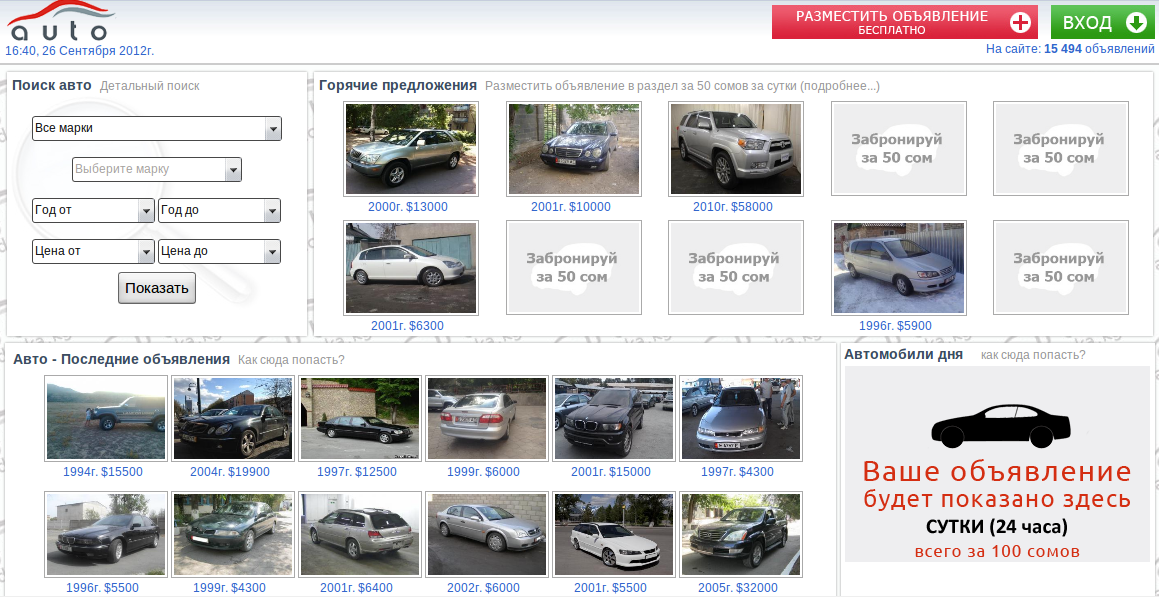Open latest ad photo priced $15000
Screen dimensions: 1159x597
pyautogui.click(x=614, y=418)
